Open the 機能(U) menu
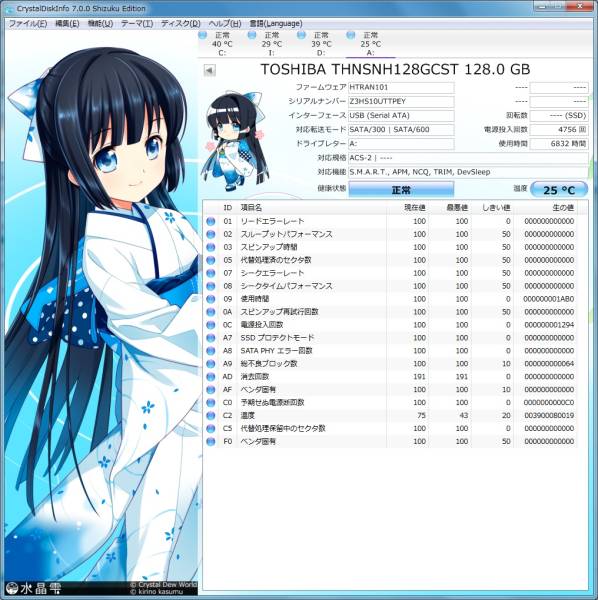 100,24
